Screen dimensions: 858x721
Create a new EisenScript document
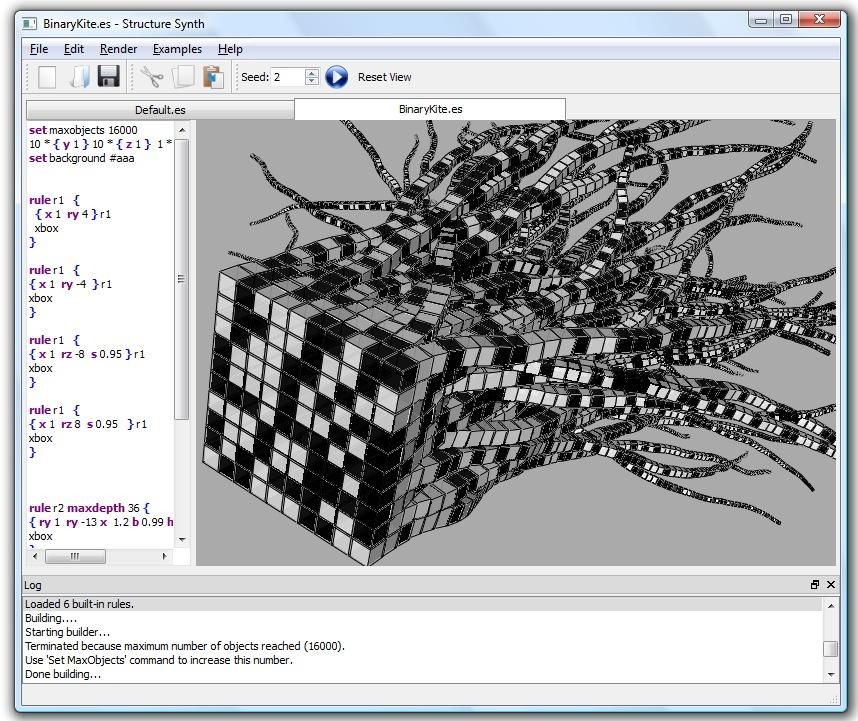pyautogui.click(x=46, y=76)
